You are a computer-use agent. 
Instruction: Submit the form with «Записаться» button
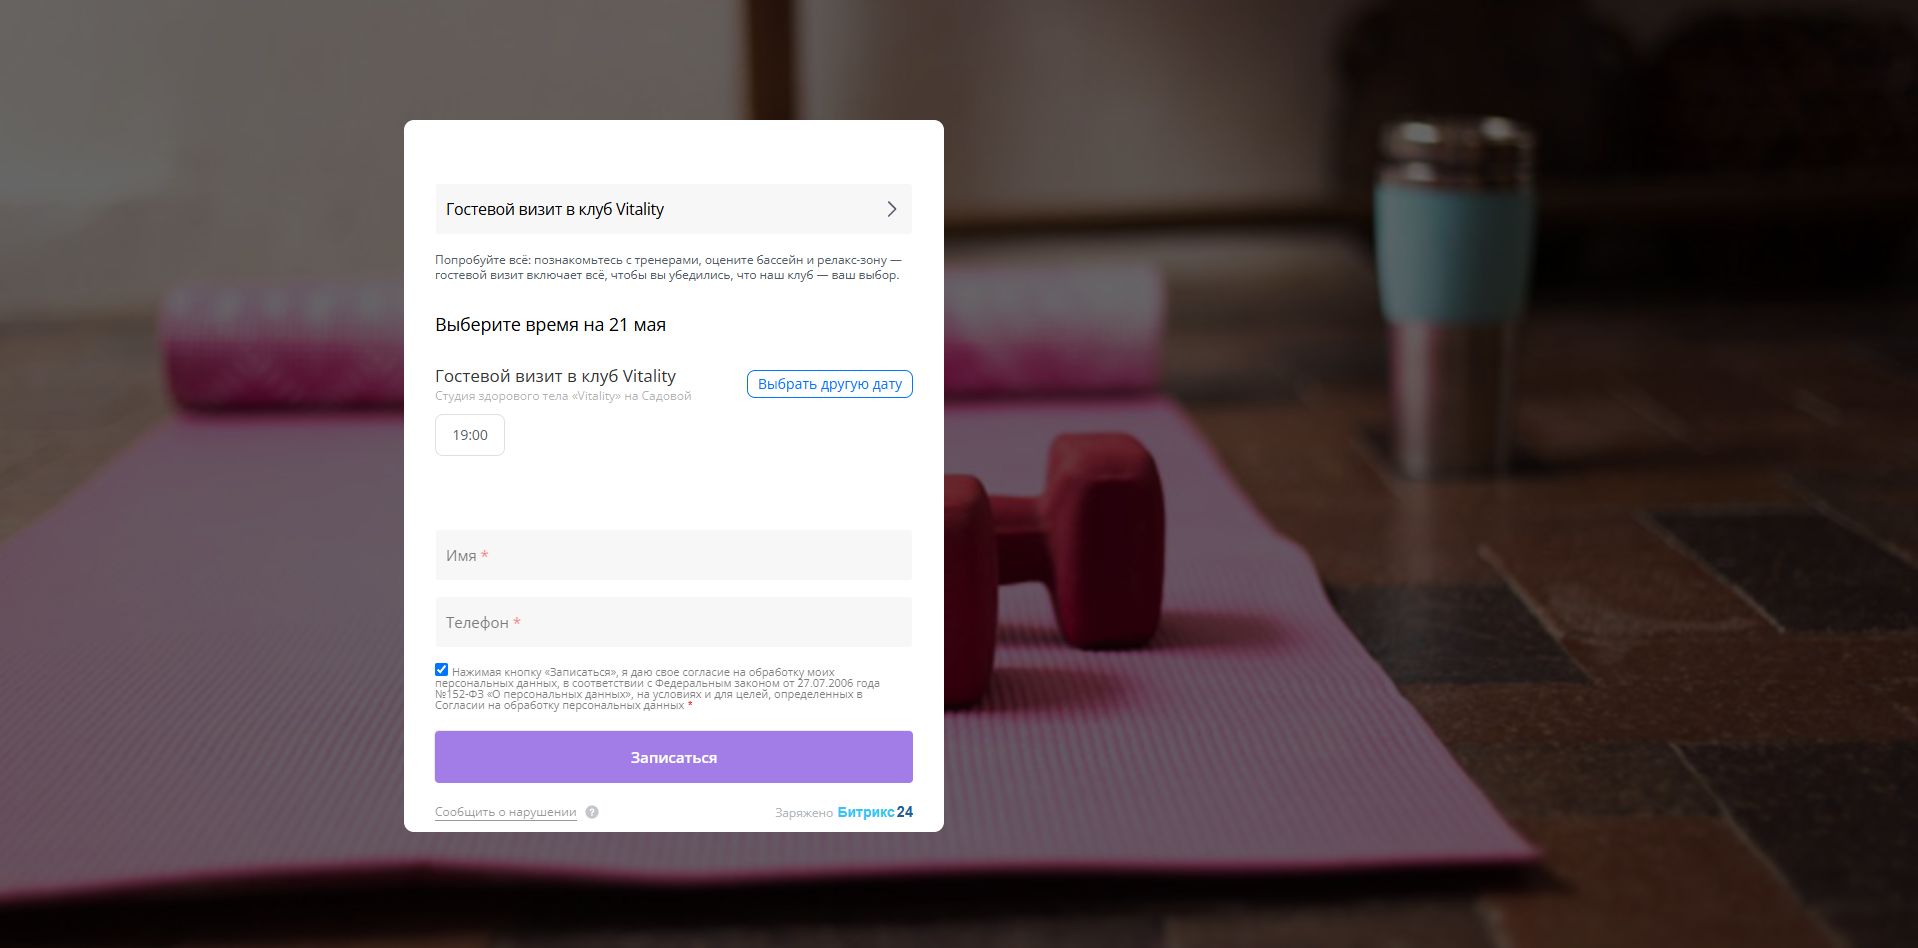pyautogui.click(x=673, y=757)
